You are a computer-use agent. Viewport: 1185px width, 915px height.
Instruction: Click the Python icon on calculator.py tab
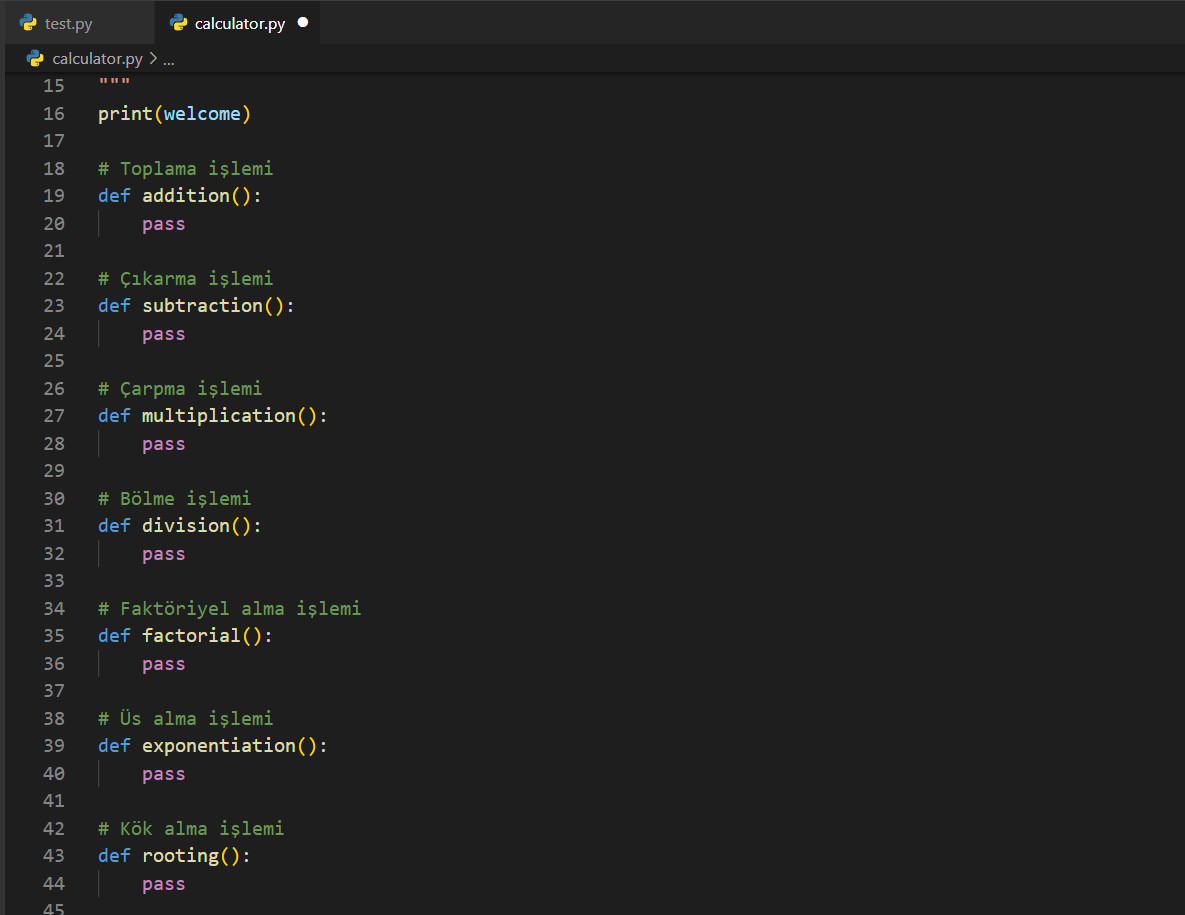[x=179, y=23]
